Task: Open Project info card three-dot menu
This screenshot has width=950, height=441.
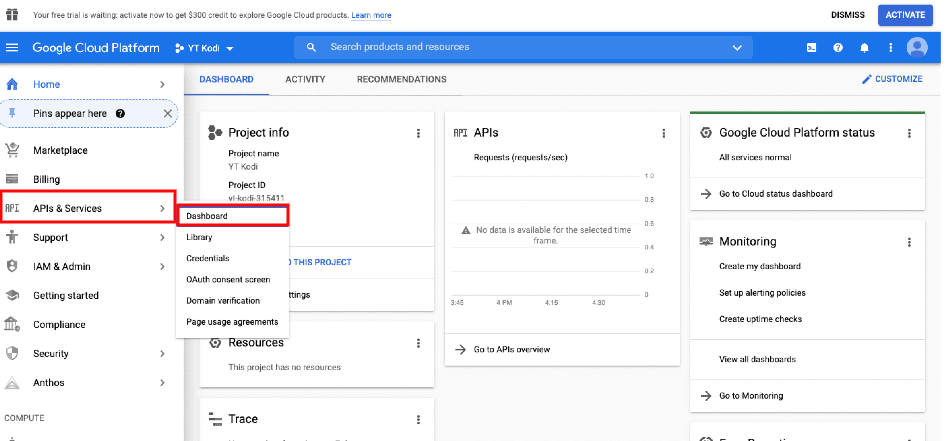Action: [x=418, y=133]
